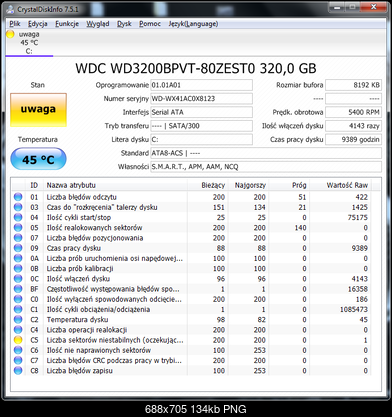The image size is (392, 417).
Task: Click the blue status icon for attribute 05
Action: pyautogui.click(x=18, y=228)
